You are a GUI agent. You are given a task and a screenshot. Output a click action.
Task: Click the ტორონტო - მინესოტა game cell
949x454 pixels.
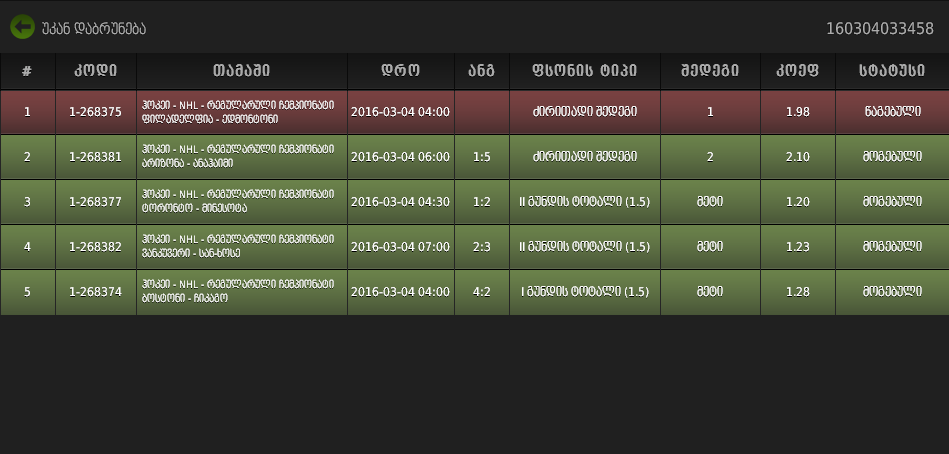[x=241, y=202]
